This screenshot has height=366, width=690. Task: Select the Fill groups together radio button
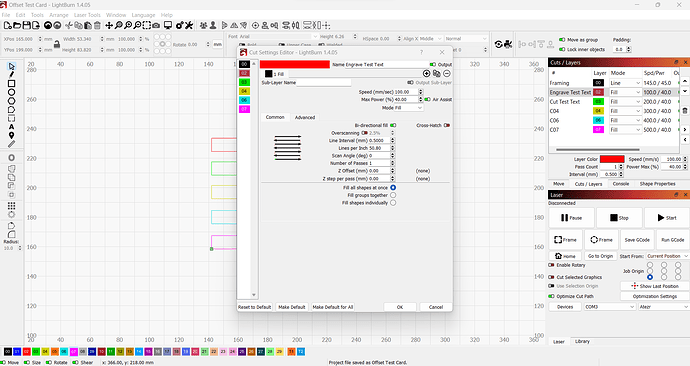pos(393,195)
